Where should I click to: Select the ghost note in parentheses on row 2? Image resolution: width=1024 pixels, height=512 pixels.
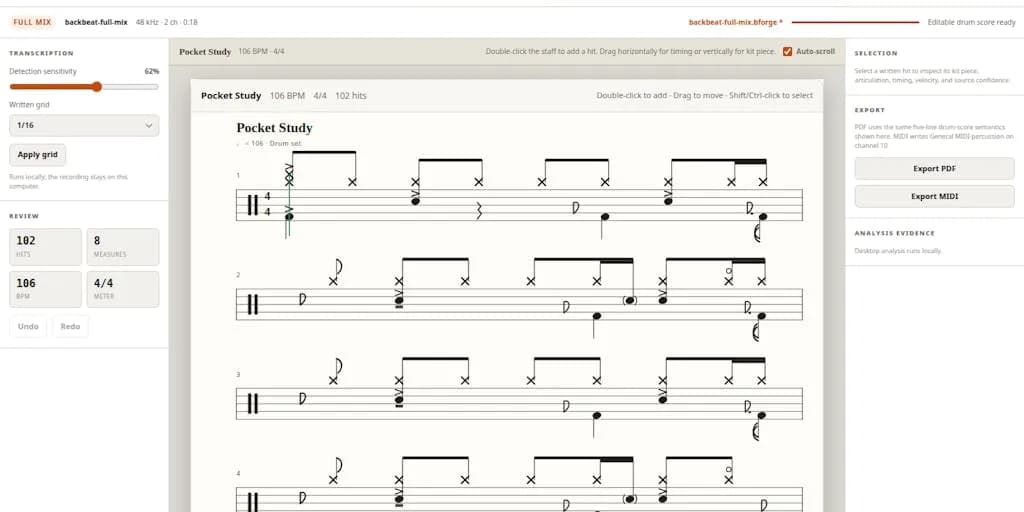(x=630, y=300)
